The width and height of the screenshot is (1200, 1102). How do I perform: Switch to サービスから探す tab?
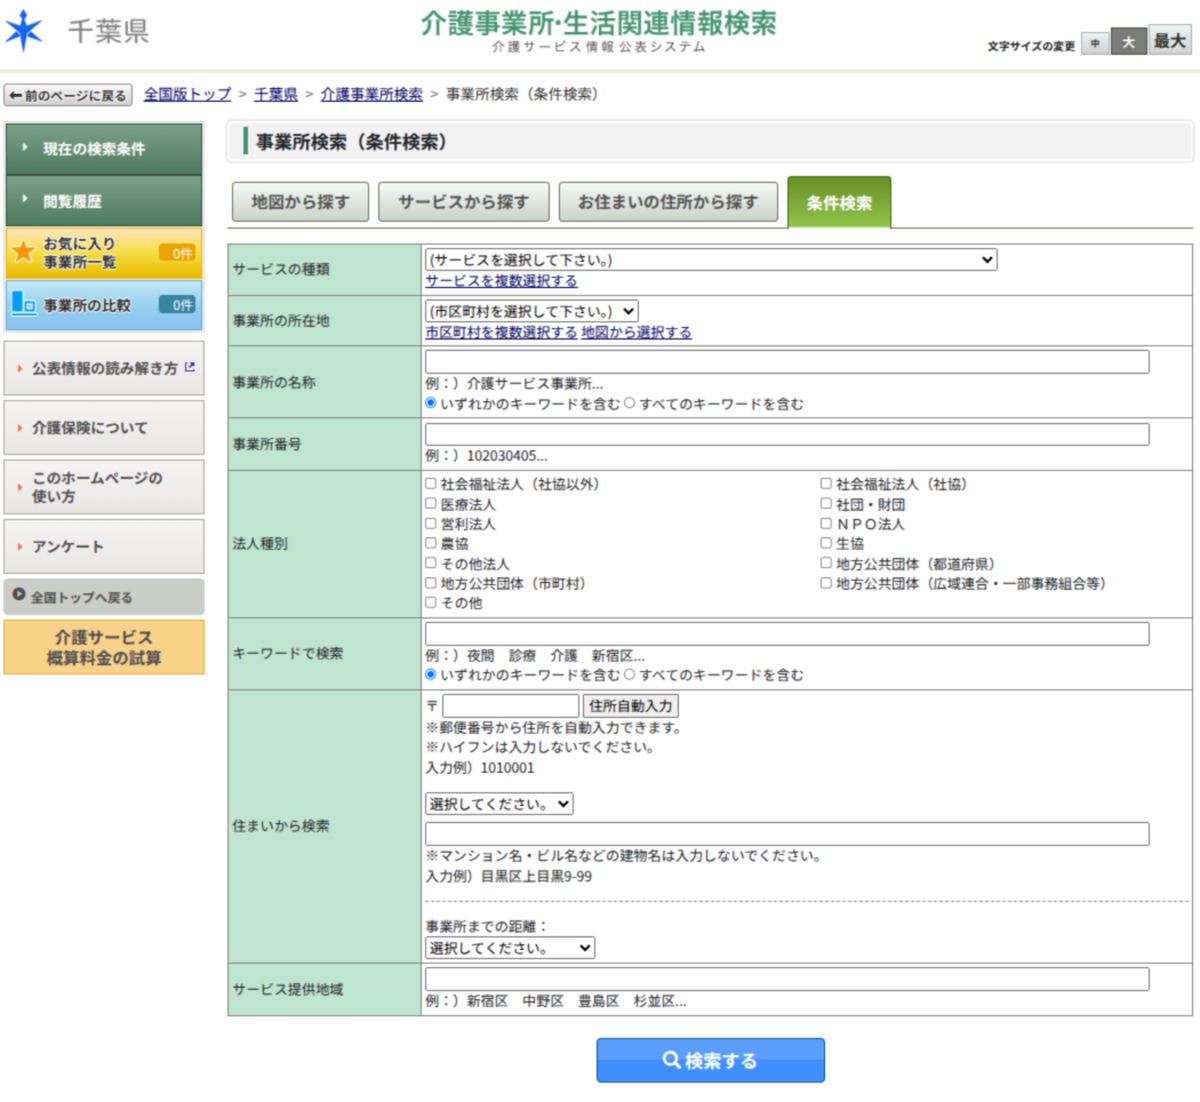tap(464, 202)
